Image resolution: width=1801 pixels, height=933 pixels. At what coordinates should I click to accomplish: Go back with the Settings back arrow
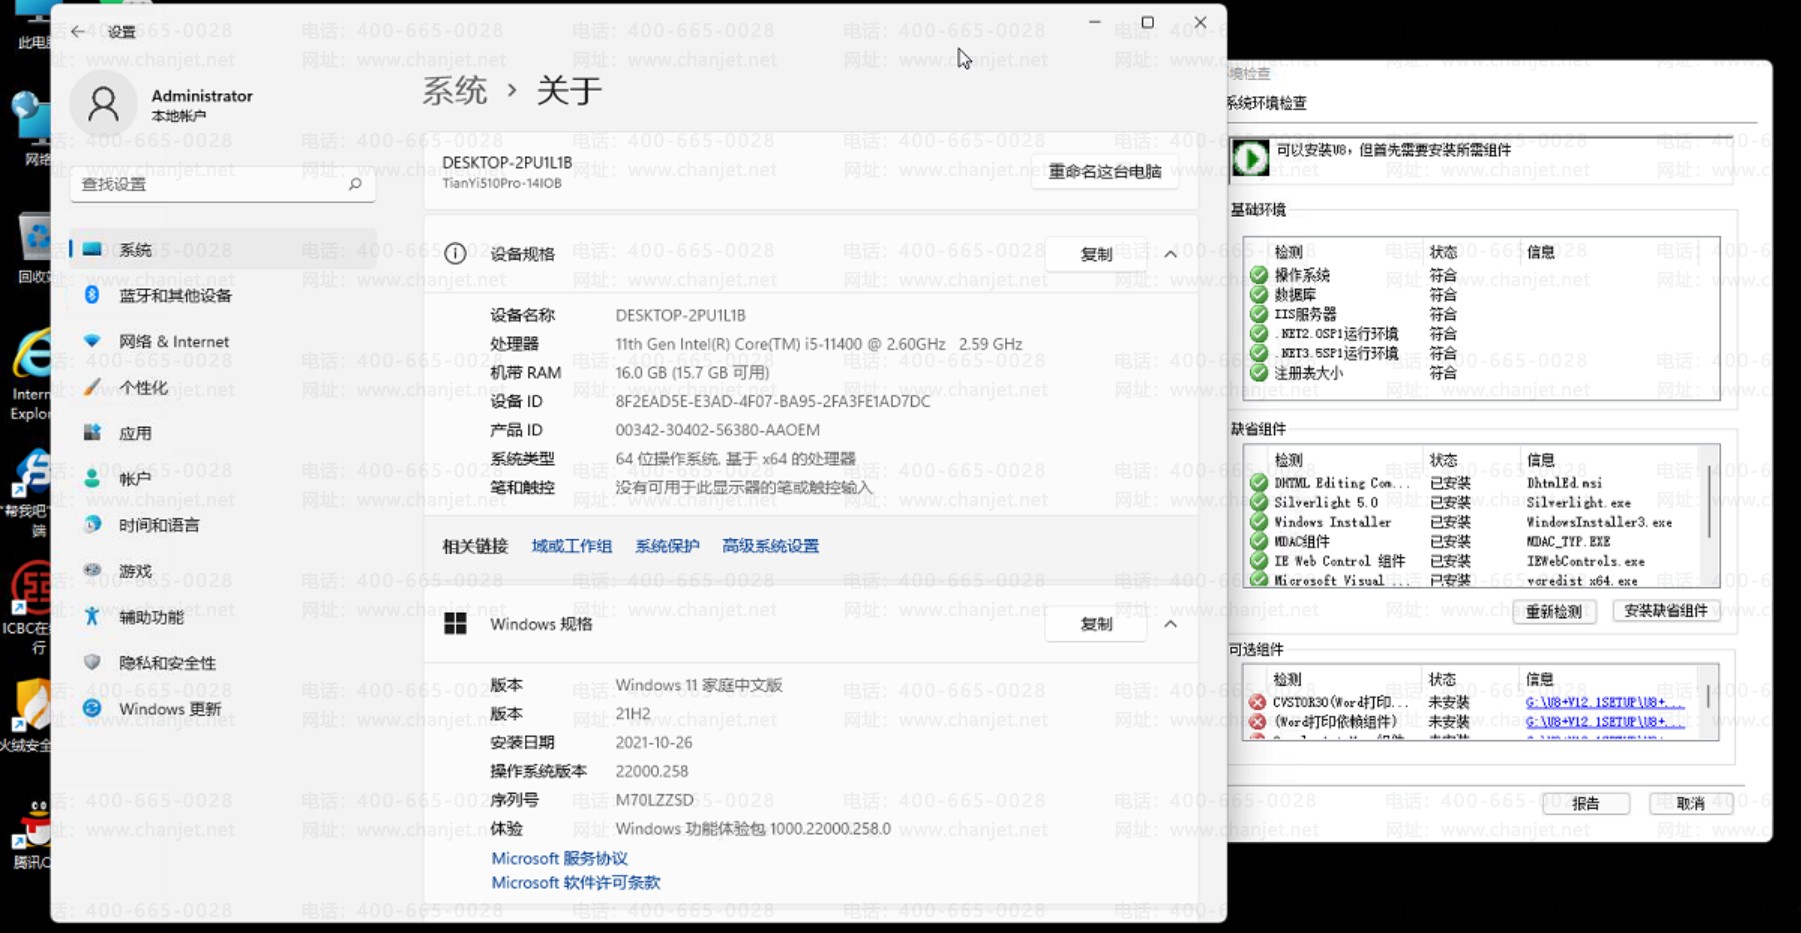point(78,31)
